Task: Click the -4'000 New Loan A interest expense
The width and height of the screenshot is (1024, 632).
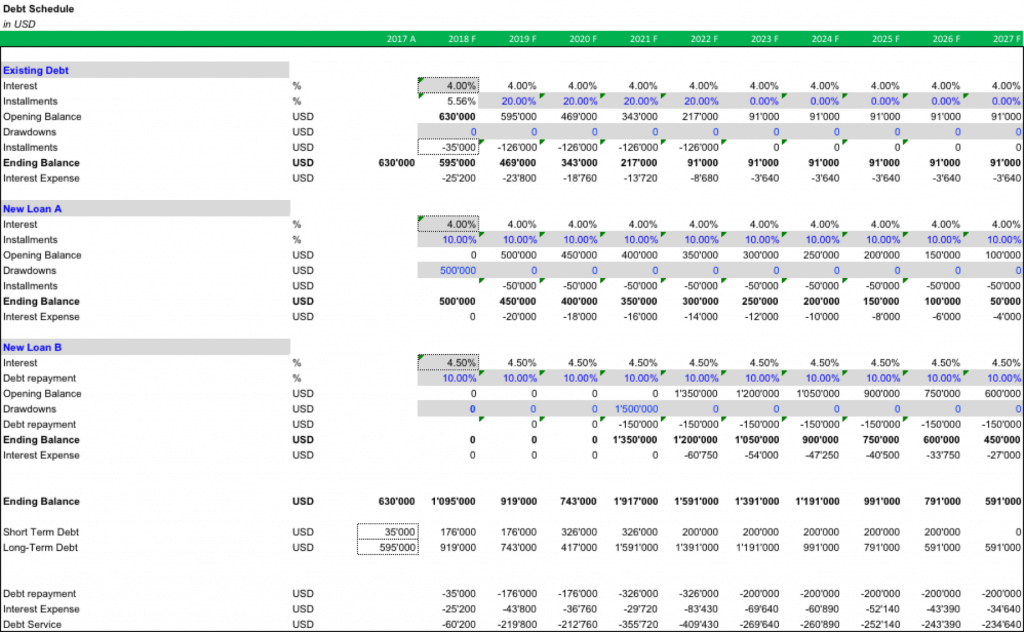Action: pos(1005,317)
